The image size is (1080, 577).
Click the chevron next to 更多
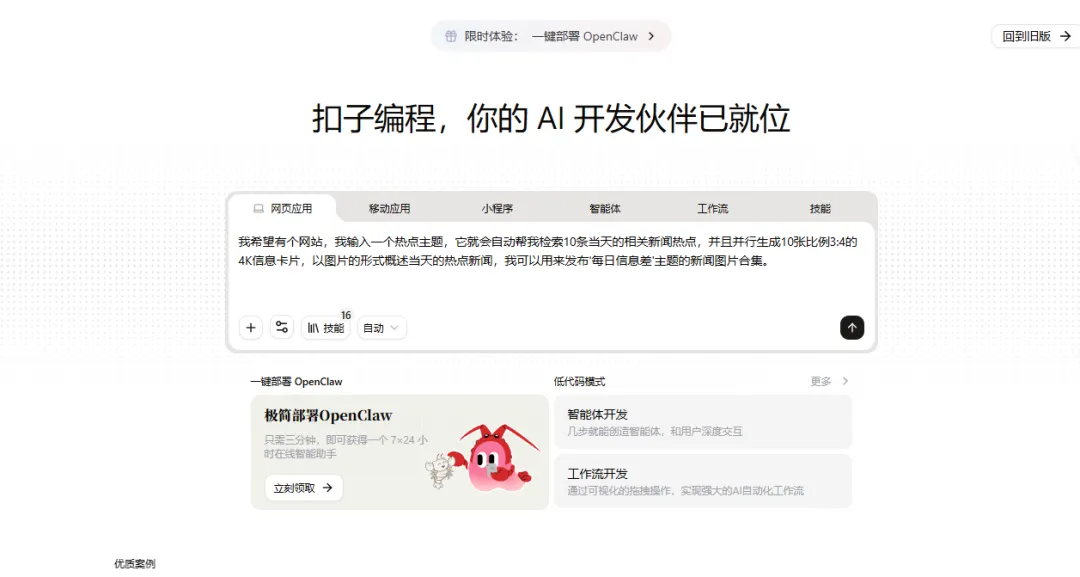point(845,381)
